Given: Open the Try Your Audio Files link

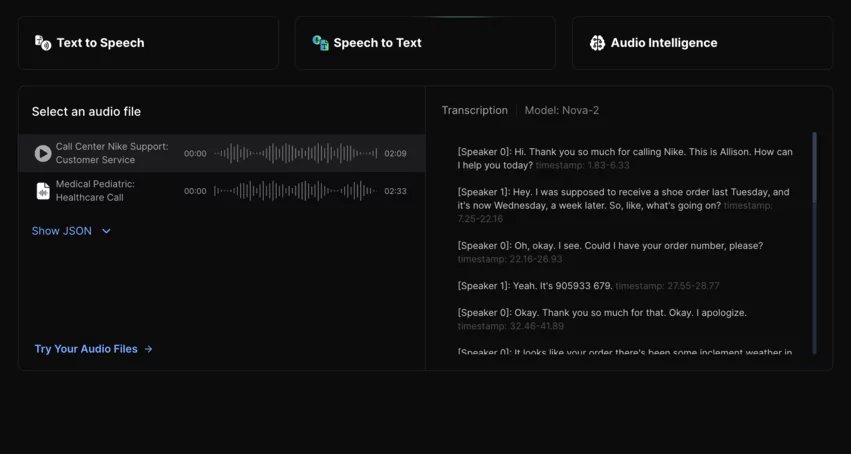Looking at the screenshot, I should click(93, 349).
